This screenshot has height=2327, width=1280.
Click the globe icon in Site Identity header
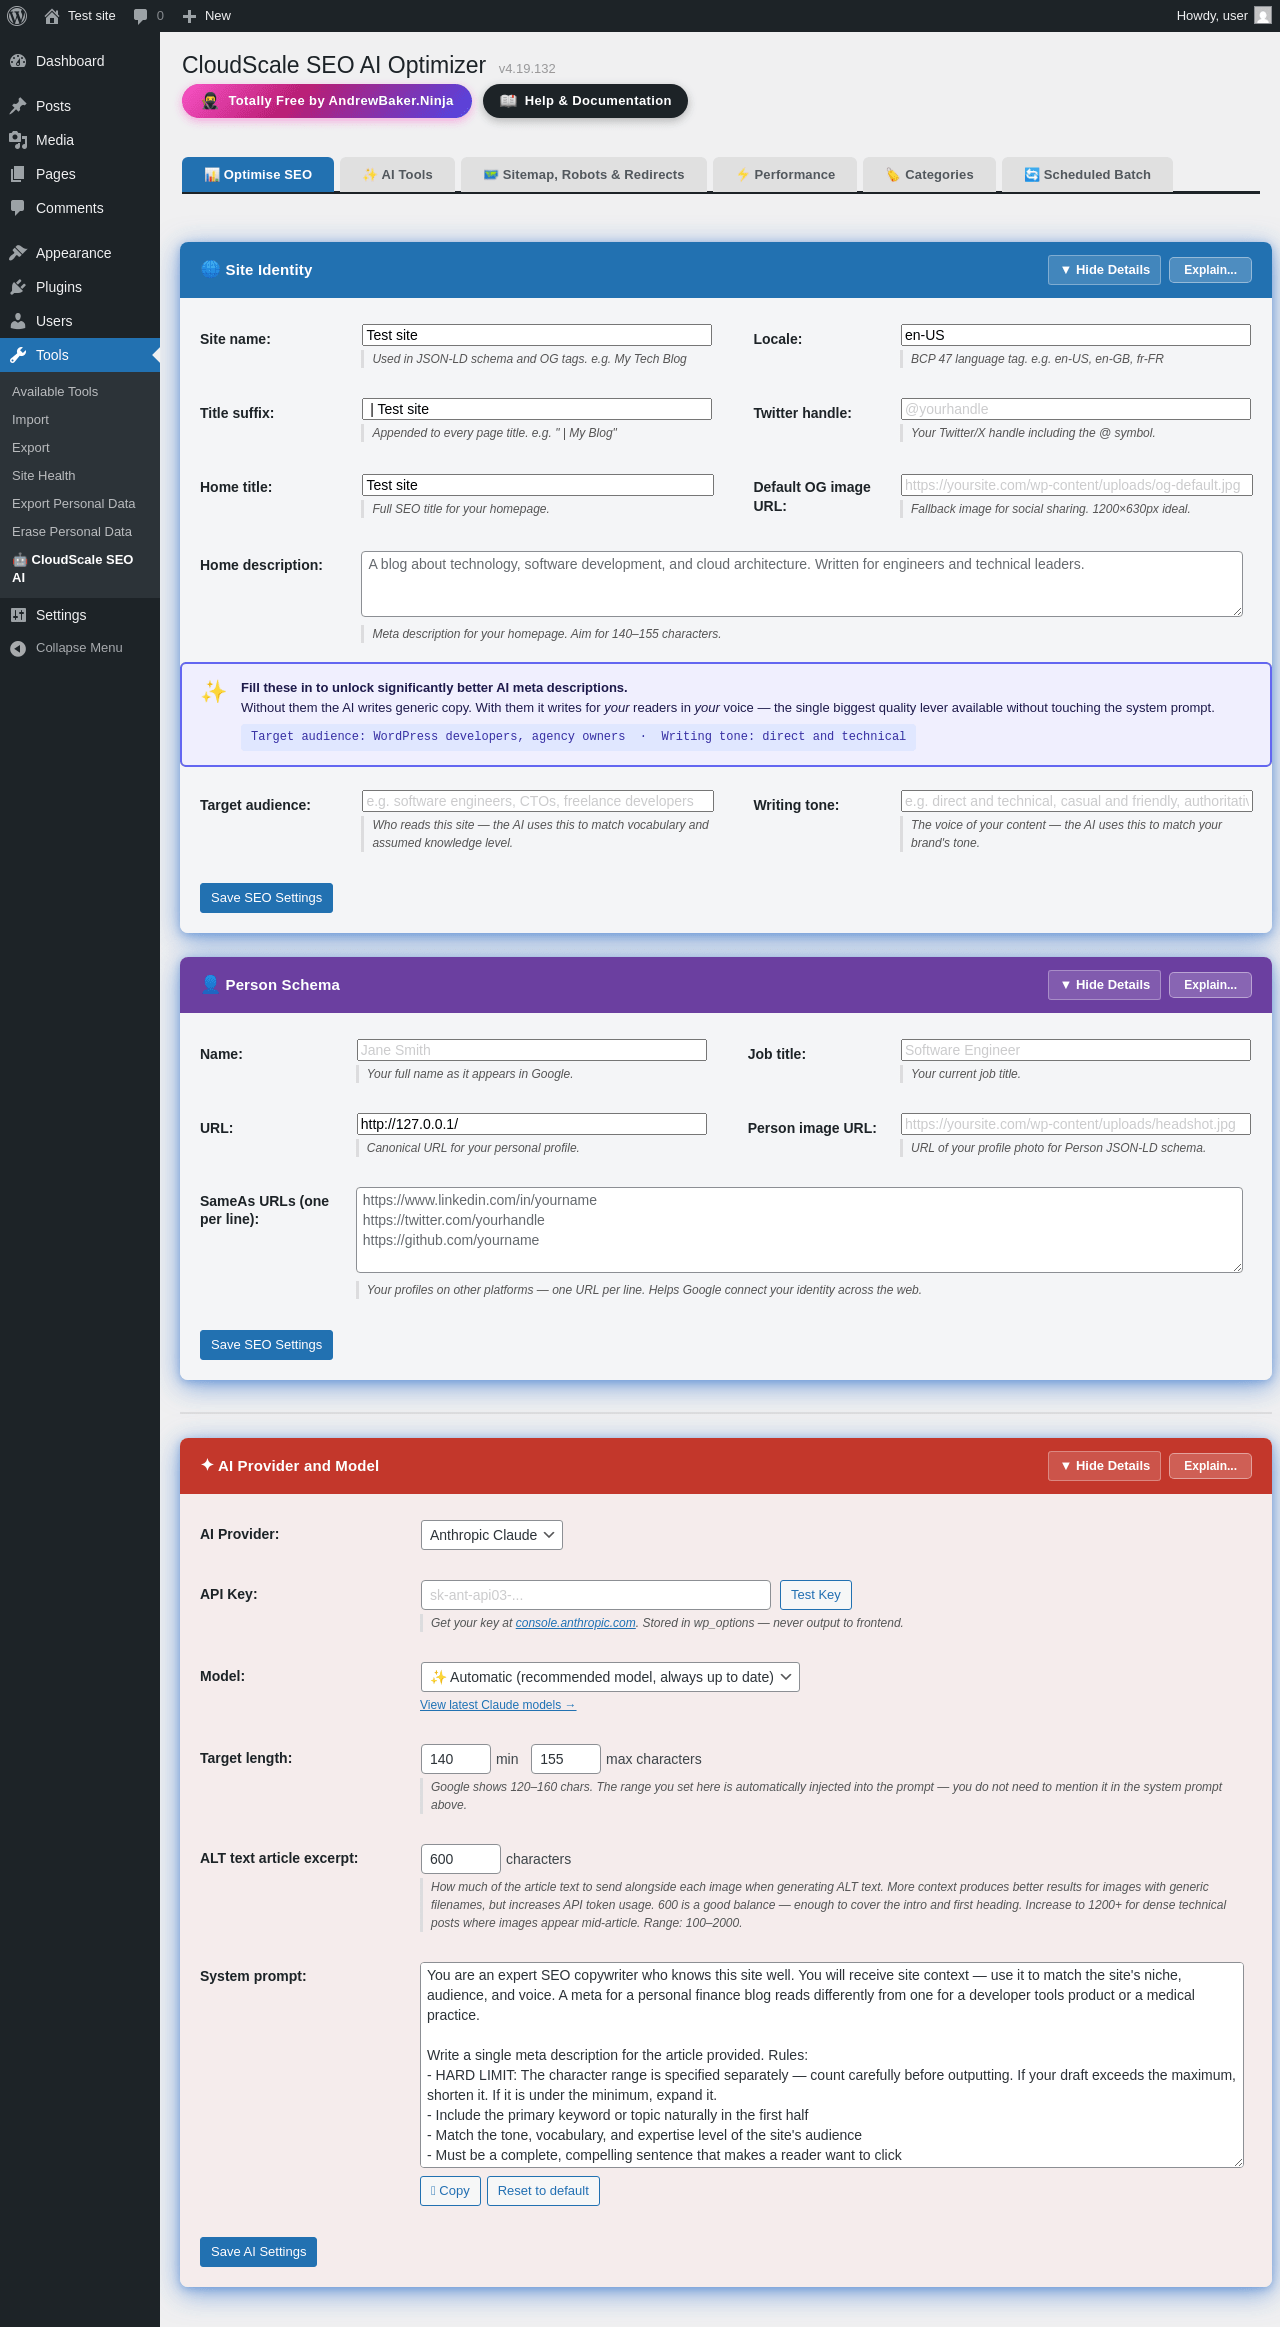210,269
